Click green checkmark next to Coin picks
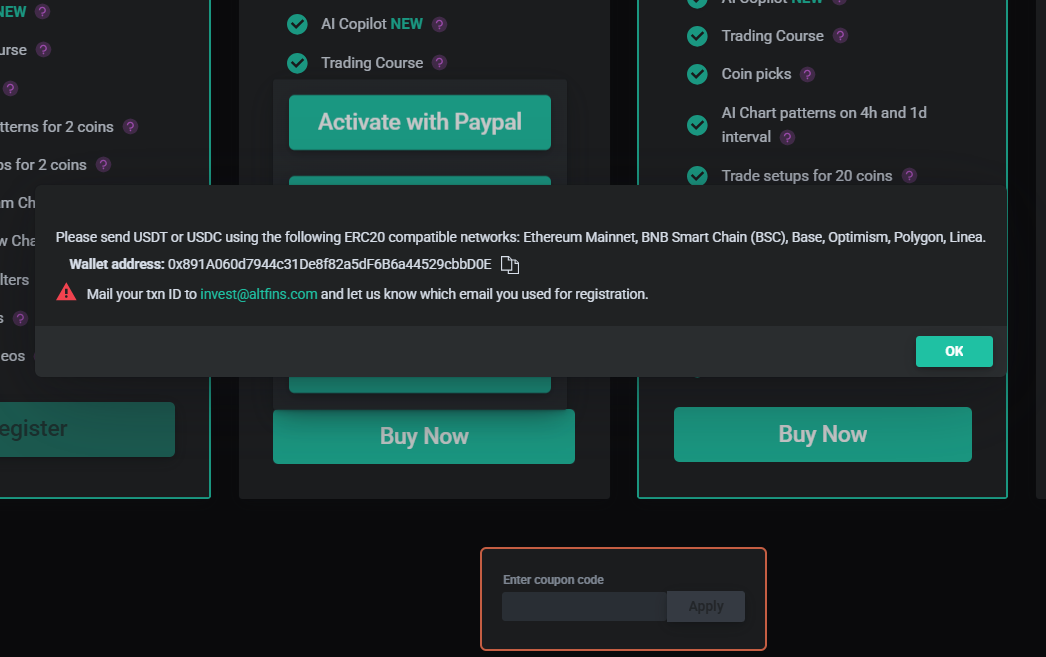The height and width of the screenshot is (657, 1046). (697, 74)
